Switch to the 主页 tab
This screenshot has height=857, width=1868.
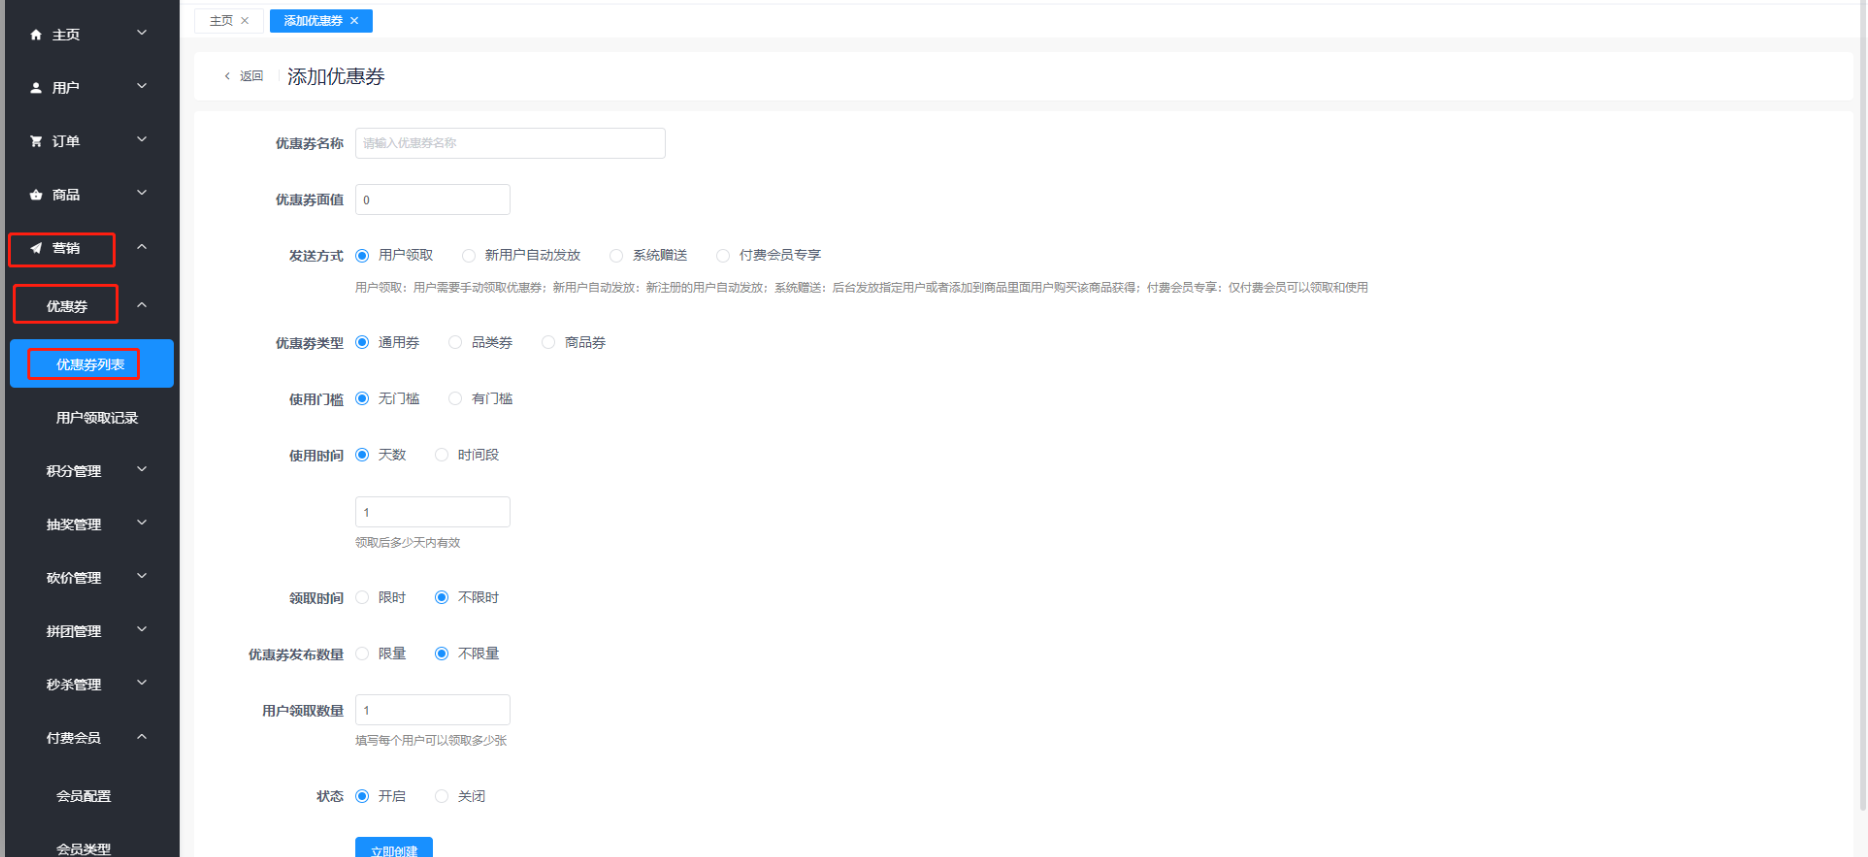(221, 21)
